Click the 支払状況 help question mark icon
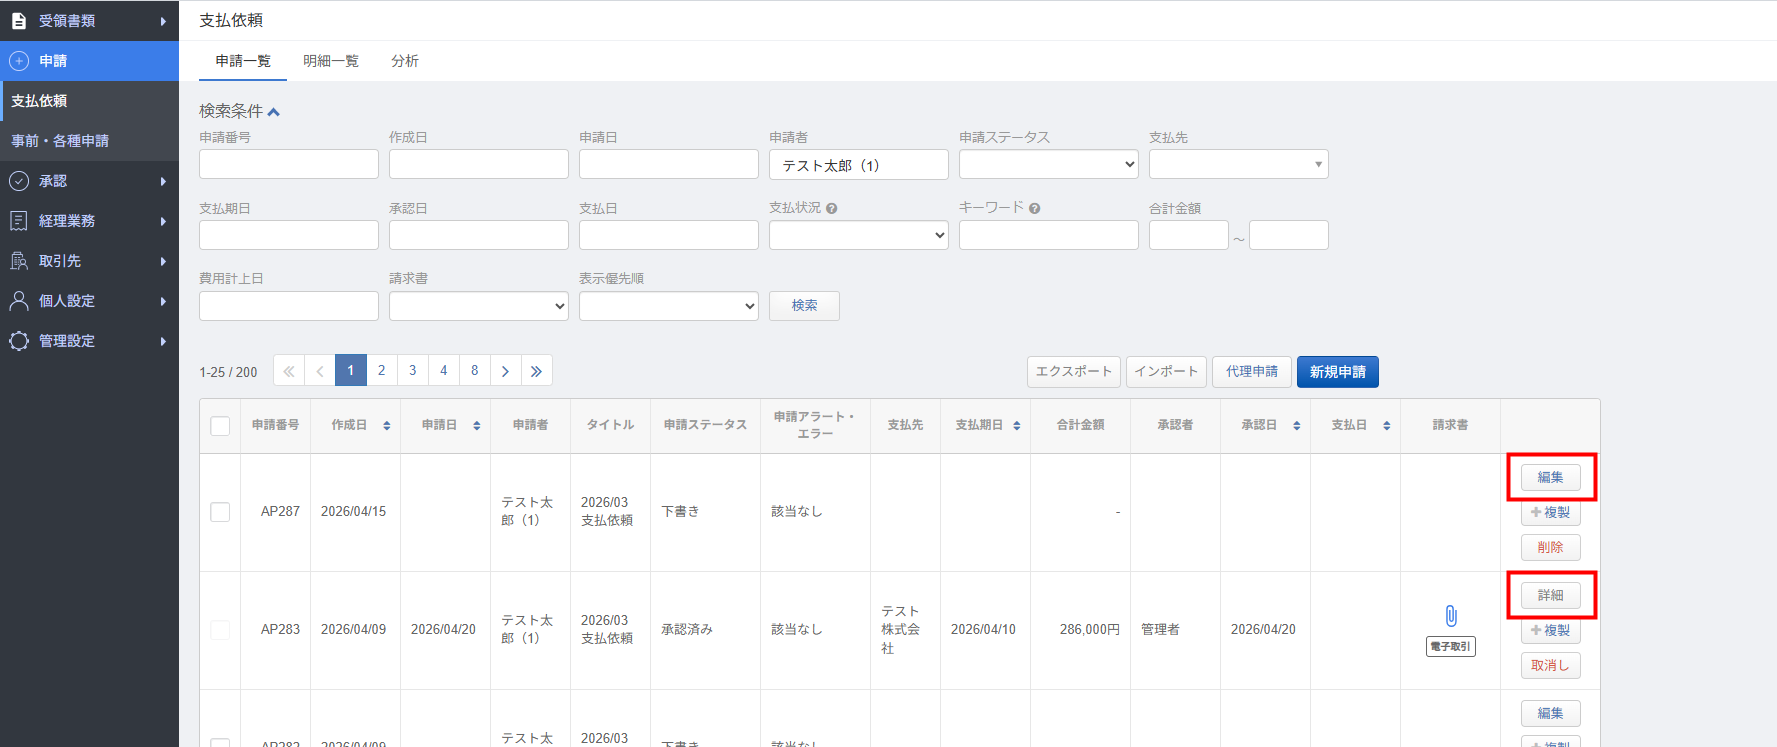This screenshot has height=747, width=1777. (x=832, y=208)
